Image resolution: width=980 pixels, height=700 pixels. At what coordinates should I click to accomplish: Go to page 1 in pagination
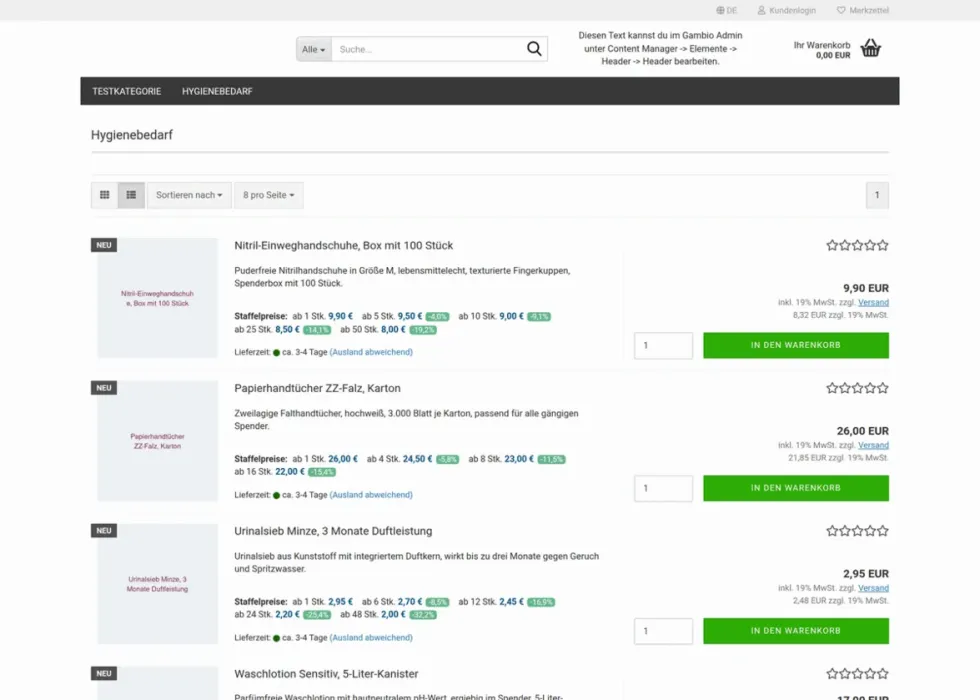tap(877, 195)
